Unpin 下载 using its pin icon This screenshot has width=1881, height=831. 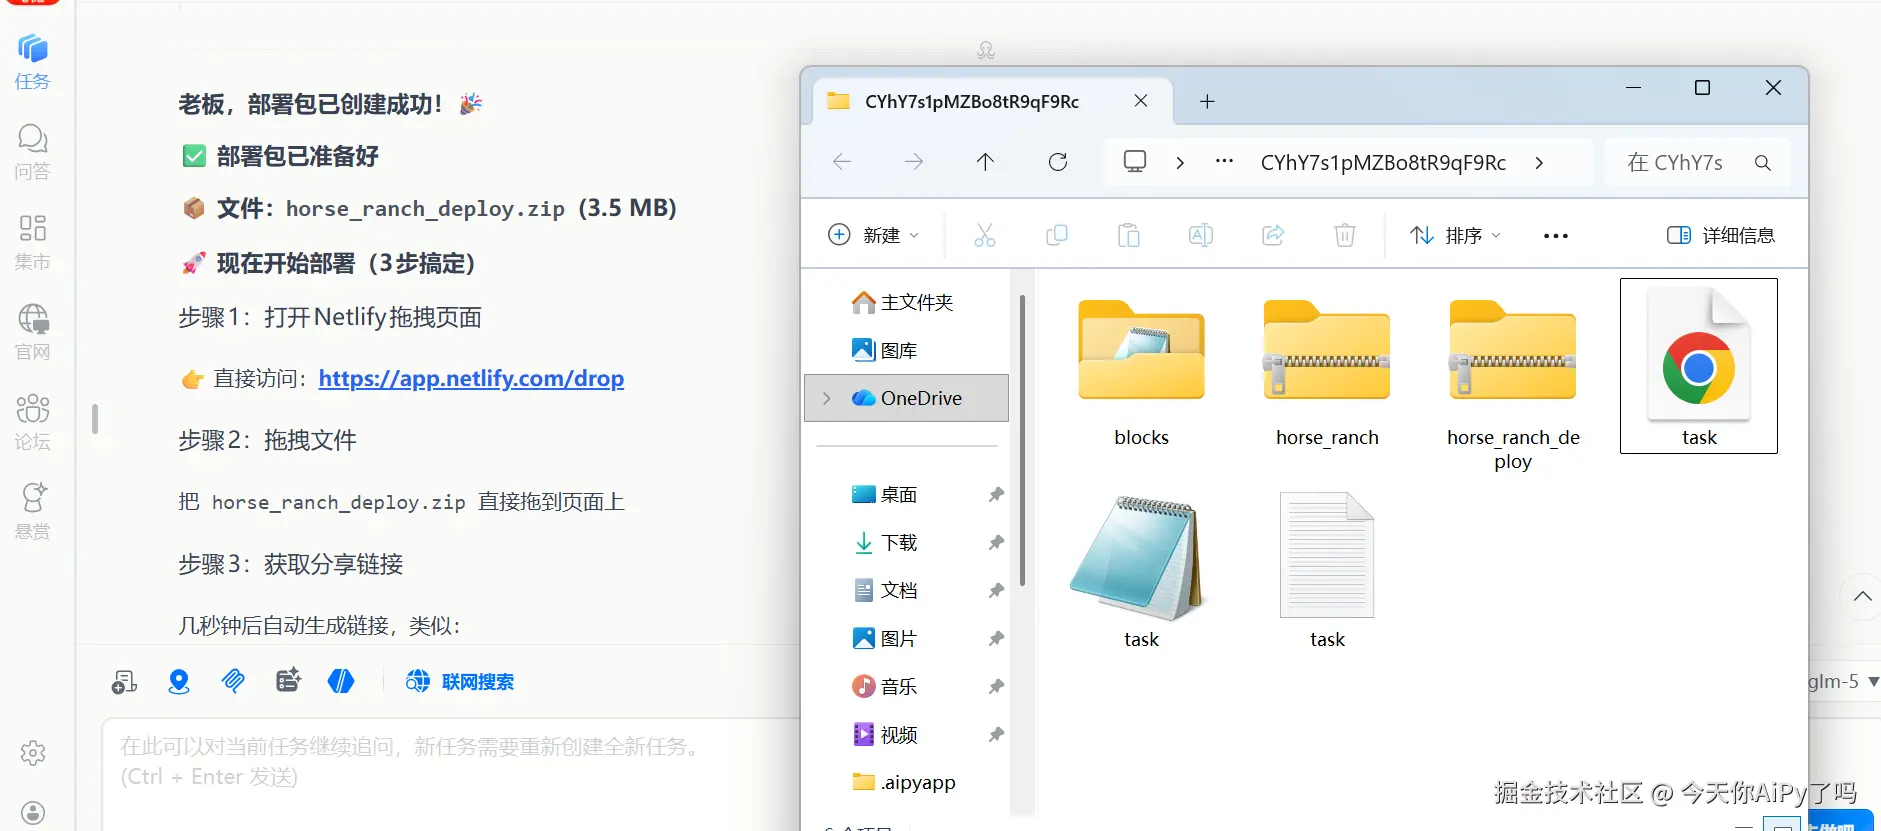(996, 542)
